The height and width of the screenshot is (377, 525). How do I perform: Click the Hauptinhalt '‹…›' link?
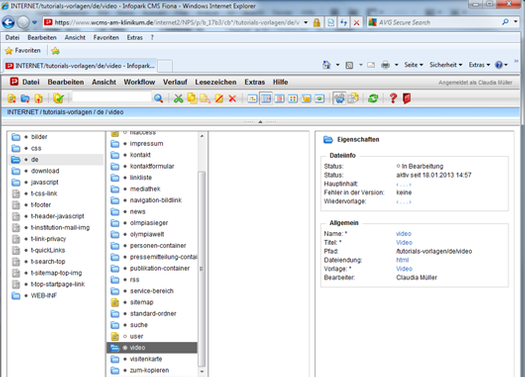pyautogui.click(x=403, y=184)
